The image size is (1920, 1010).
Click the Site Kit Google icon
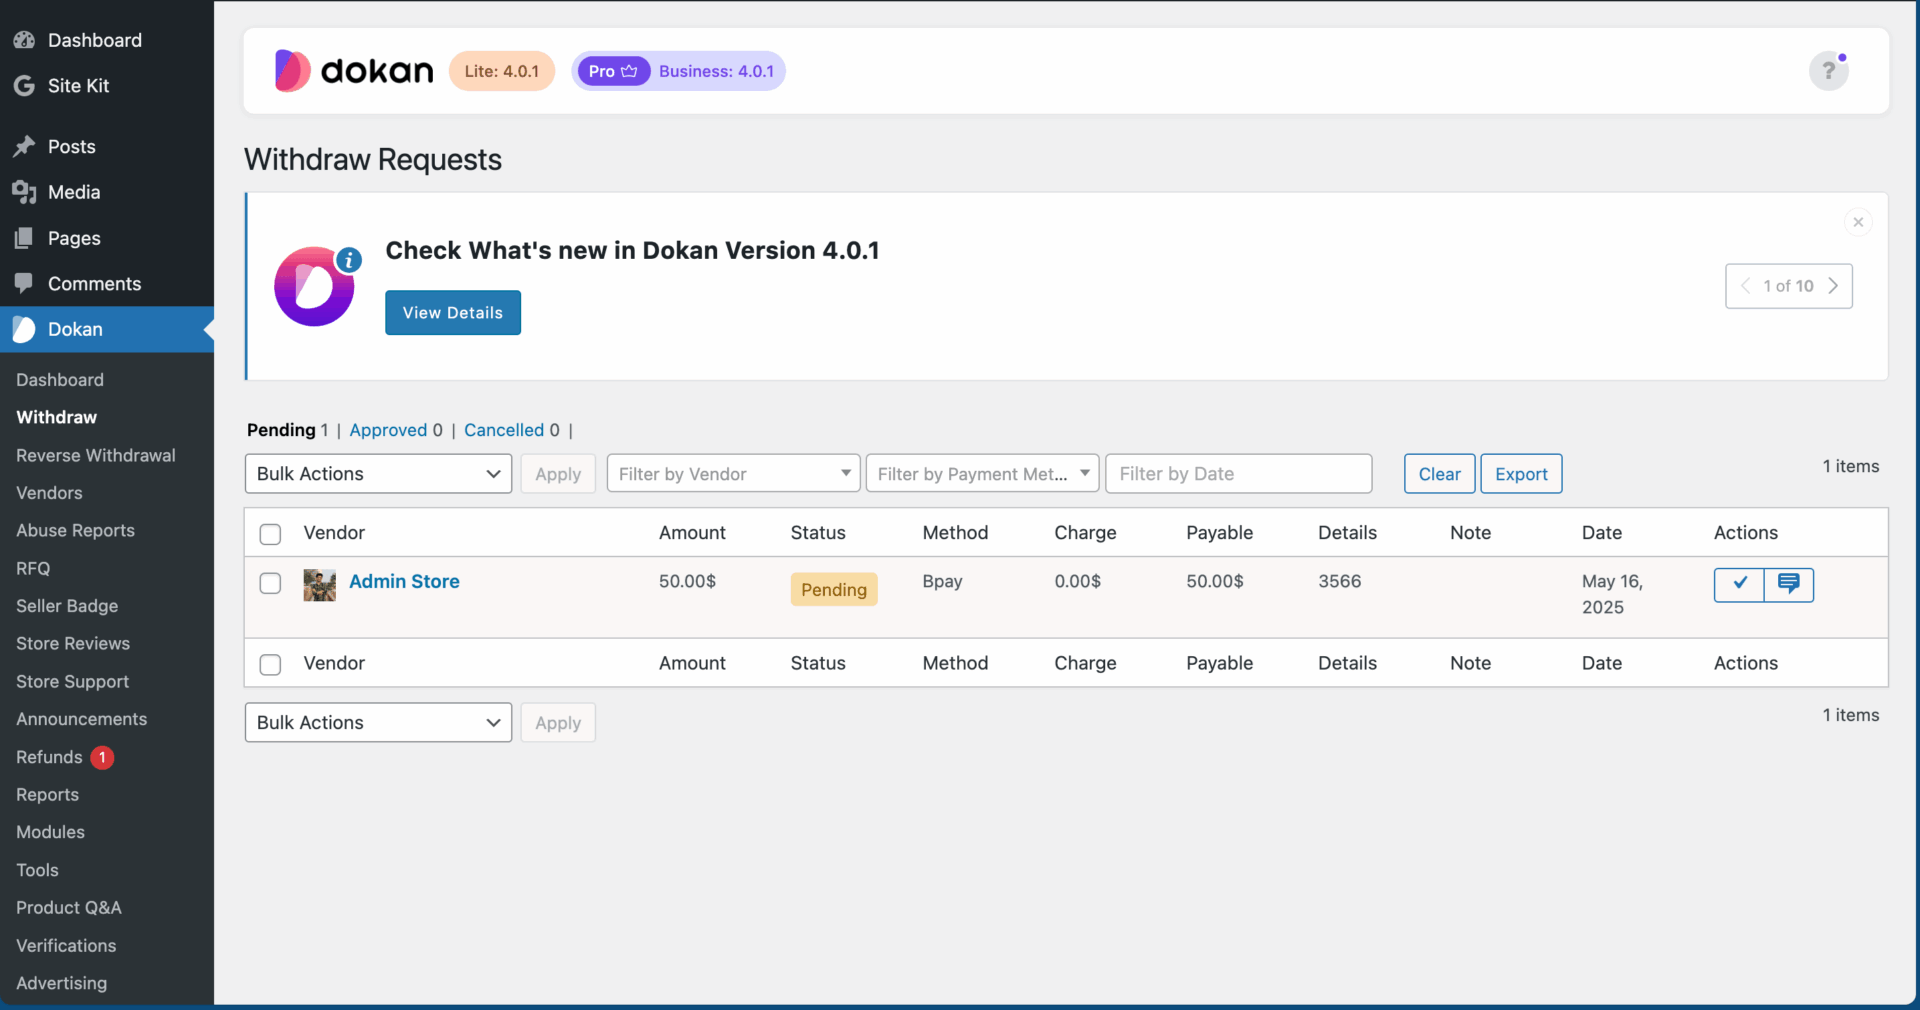tap(24, 86)
